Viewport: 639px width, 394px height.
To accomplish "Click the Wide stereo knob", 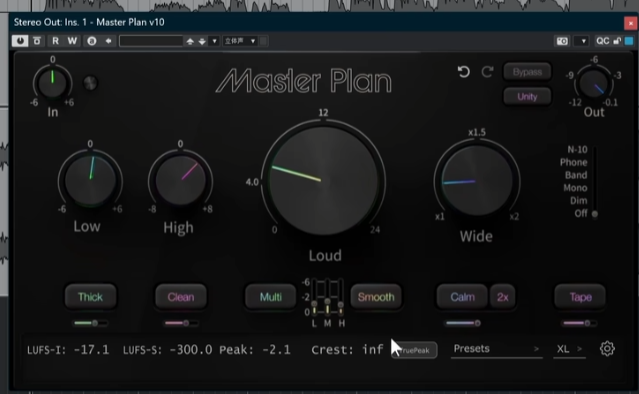I will [476, 180].
